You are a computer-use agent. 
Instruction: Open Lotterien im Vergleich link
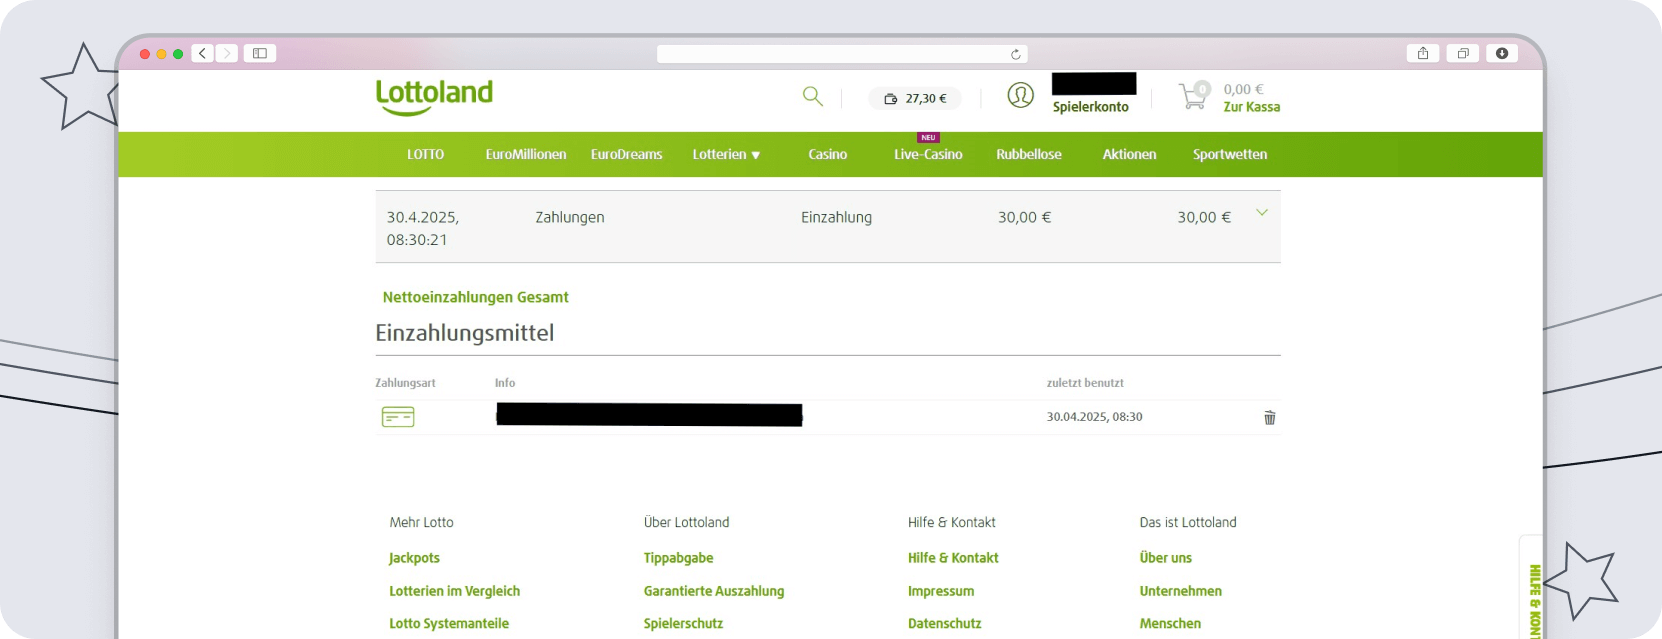coord(454,591)
